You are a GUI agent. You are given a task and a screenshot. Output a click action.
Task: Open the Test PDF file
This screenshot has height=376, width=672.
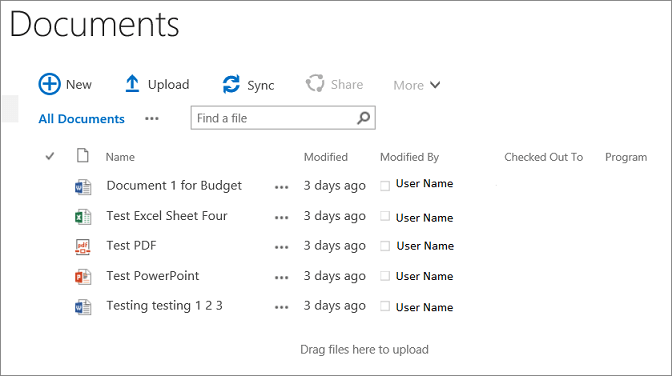click(x=131, y=246)
